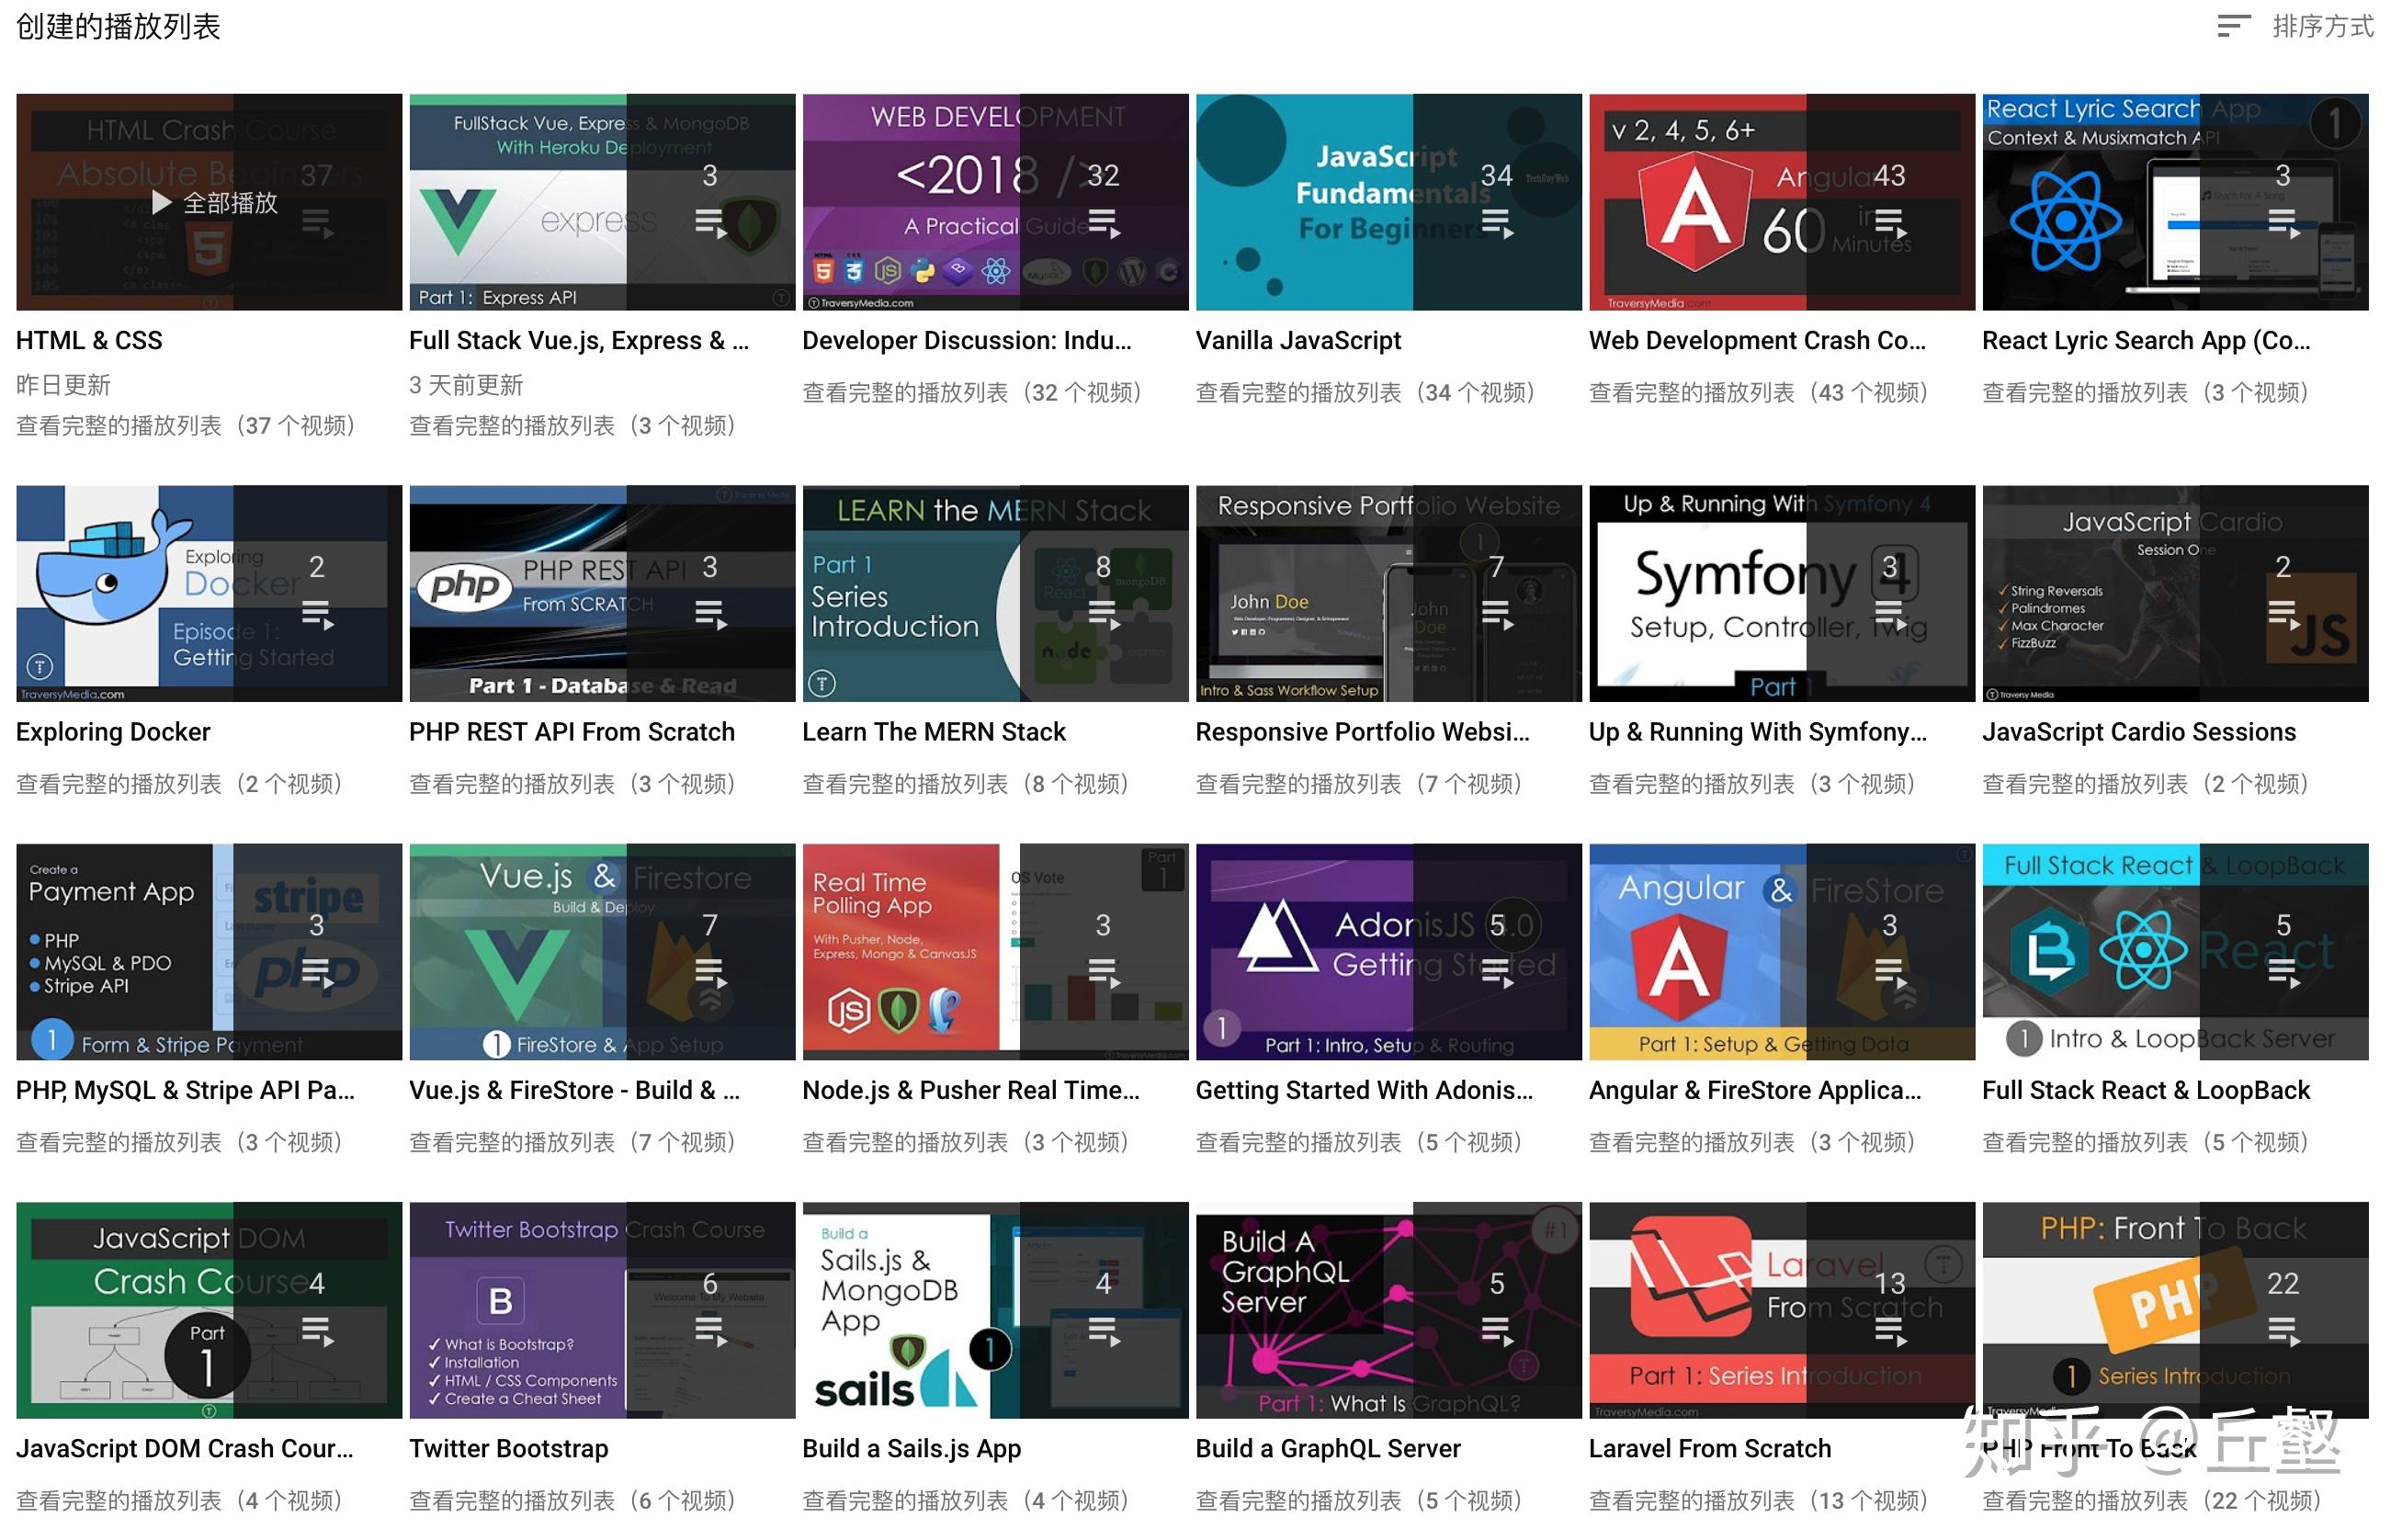Click 全部播放 on the HTML & CSS thumbnail

tap(214, 204)
